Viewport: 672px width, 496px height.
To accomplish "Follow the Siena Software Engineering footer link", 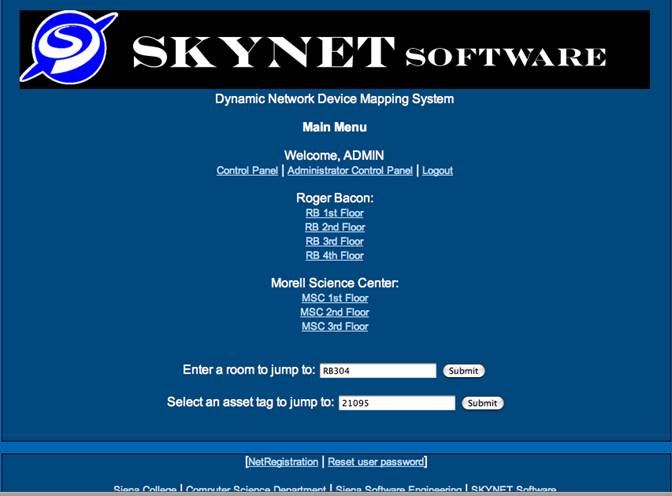I will click(x=398, y=489).
